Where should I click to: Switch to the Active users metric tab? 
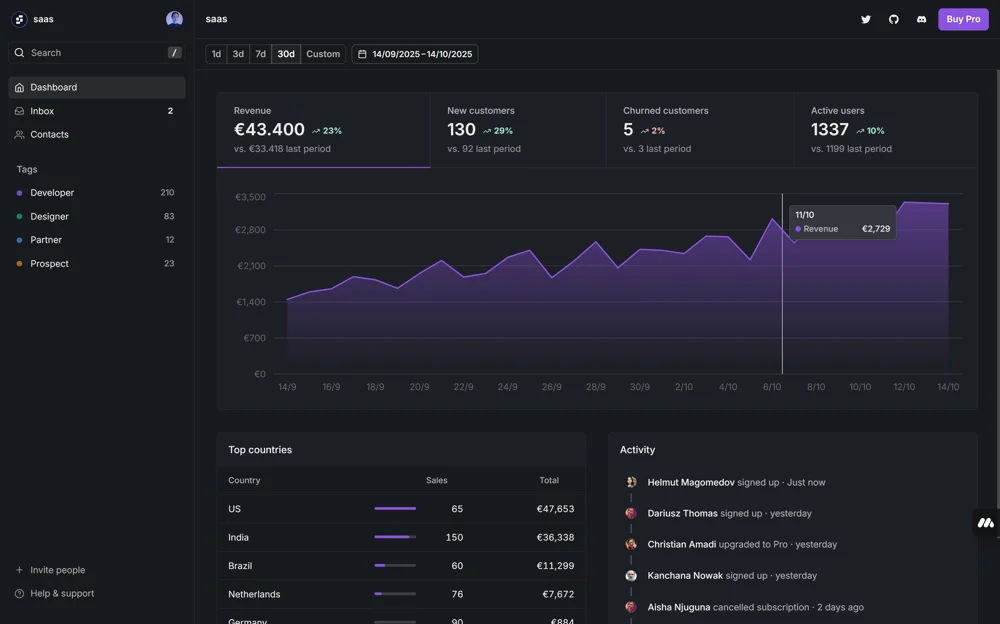click(x=886, y=130)
